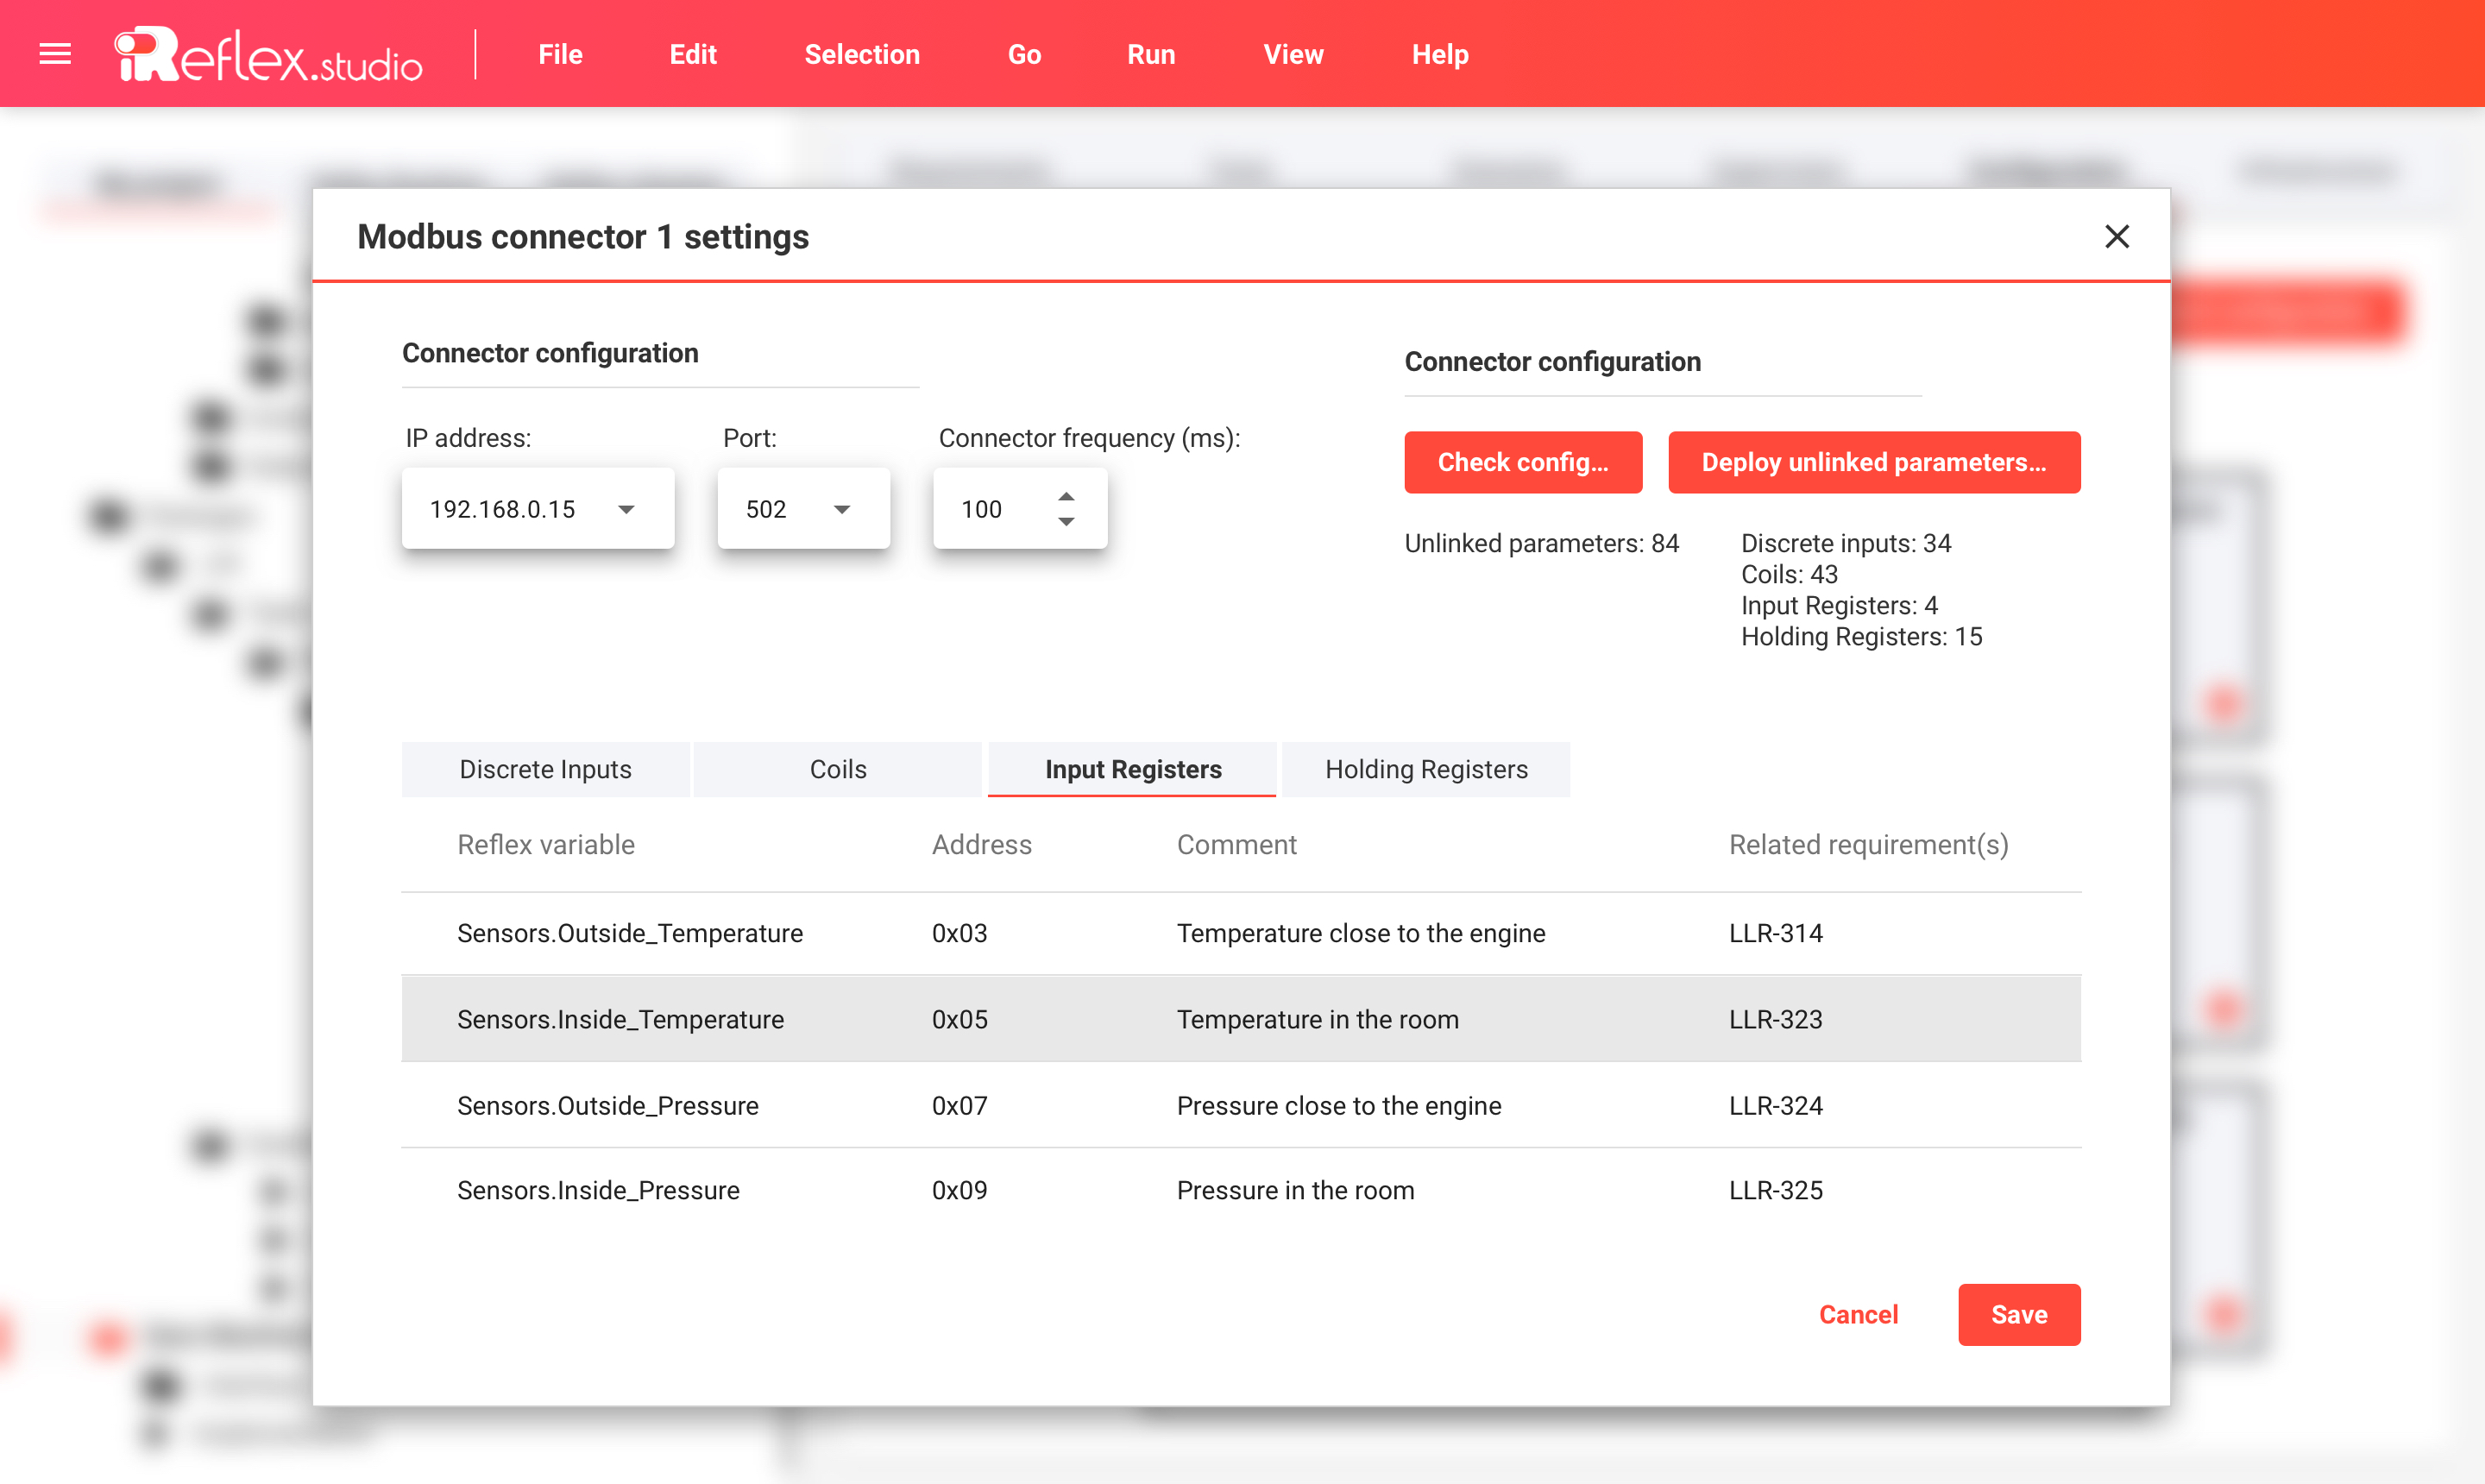Screen dimensions: 2485x1484
Task: Click the connector frequency value field
Action: point(1019,508)
